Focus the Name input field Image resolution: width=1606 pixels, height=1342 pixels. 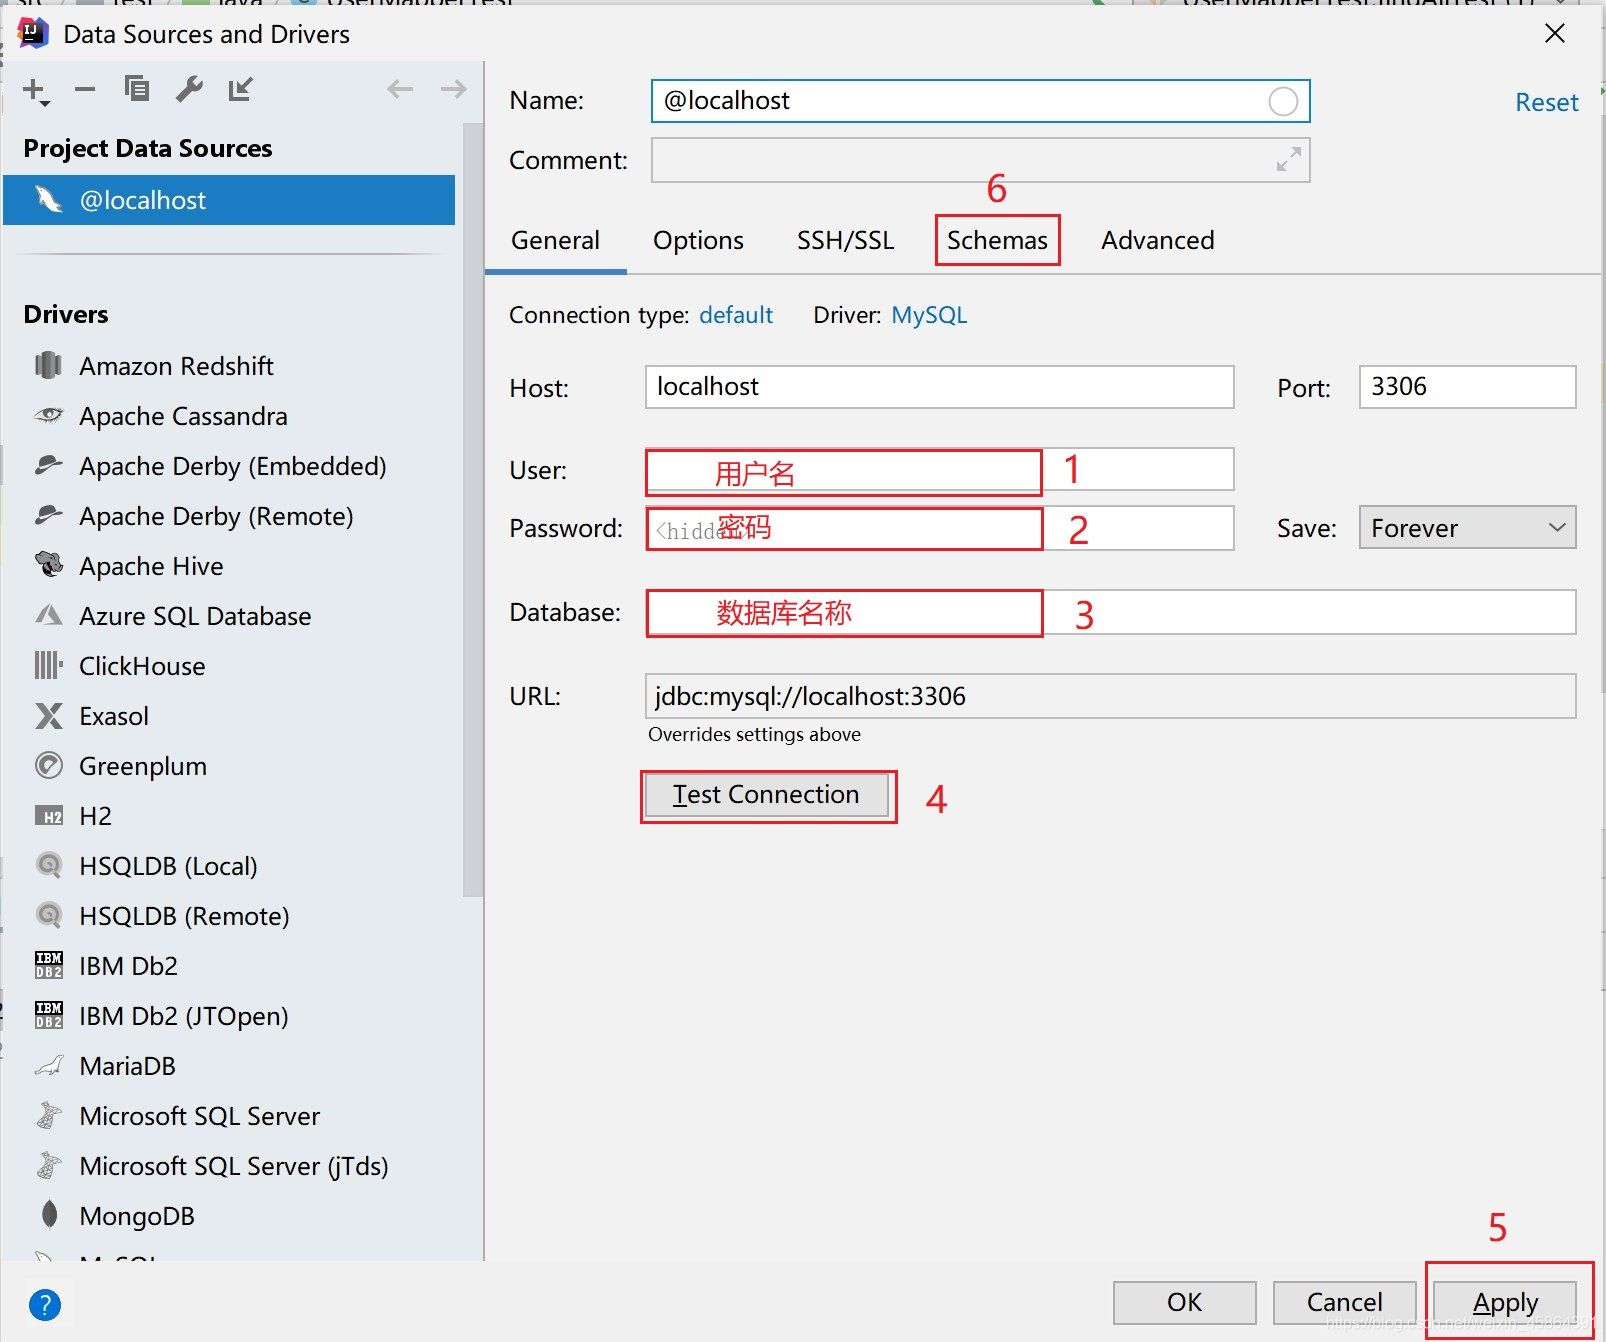[x=980, y=101]
